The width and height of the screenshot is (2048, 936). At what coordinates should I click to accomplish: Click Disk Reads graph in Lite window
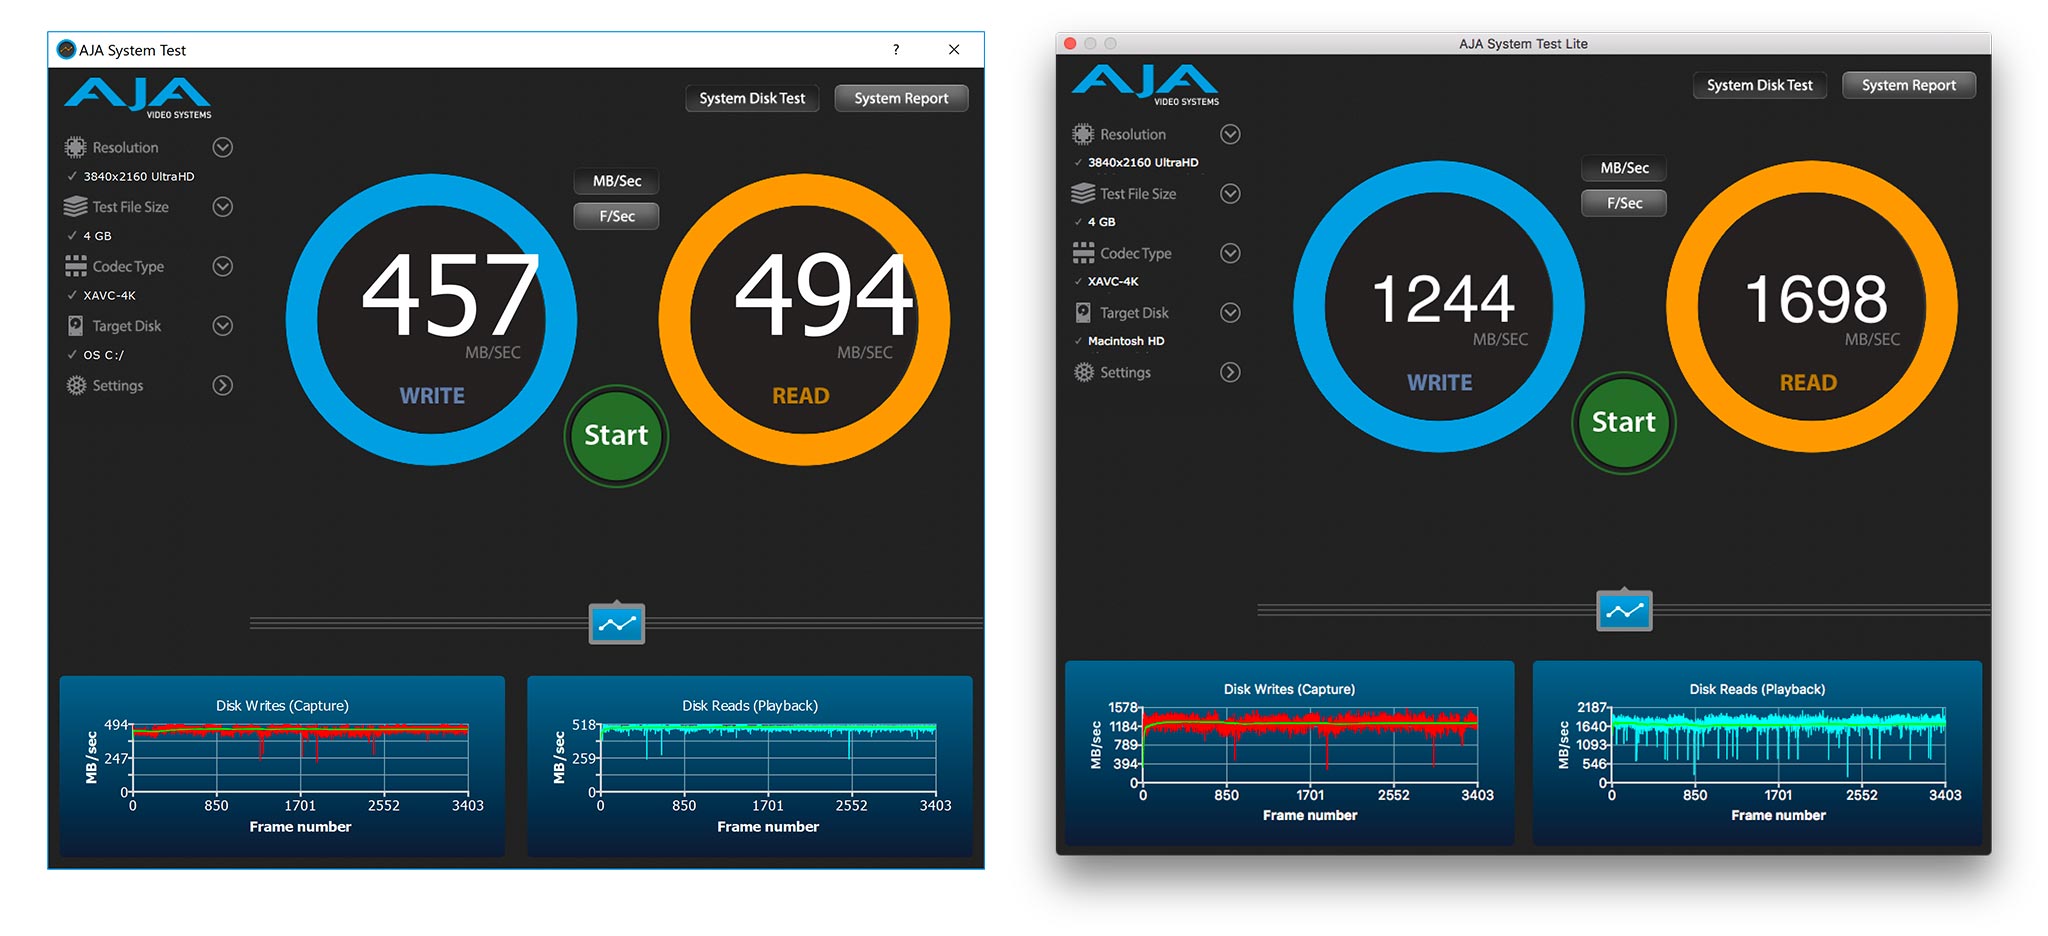(1757, 753)
